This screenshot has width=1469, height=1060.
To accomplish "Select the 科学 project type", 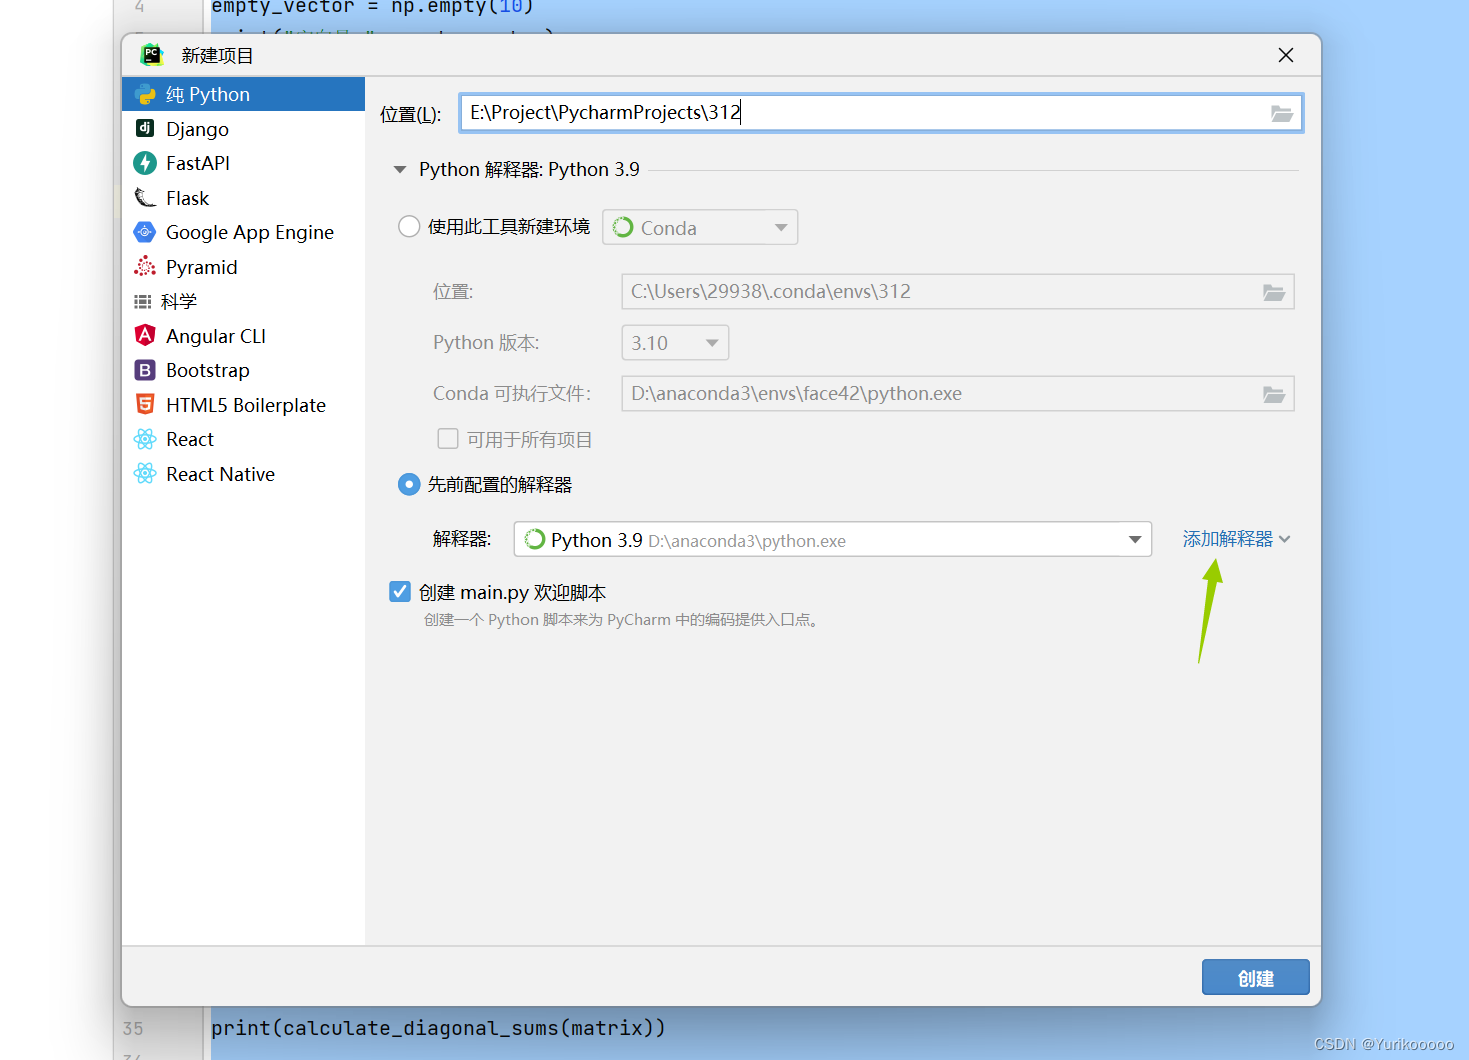I will pyautogui.click(x=243, y=301).
